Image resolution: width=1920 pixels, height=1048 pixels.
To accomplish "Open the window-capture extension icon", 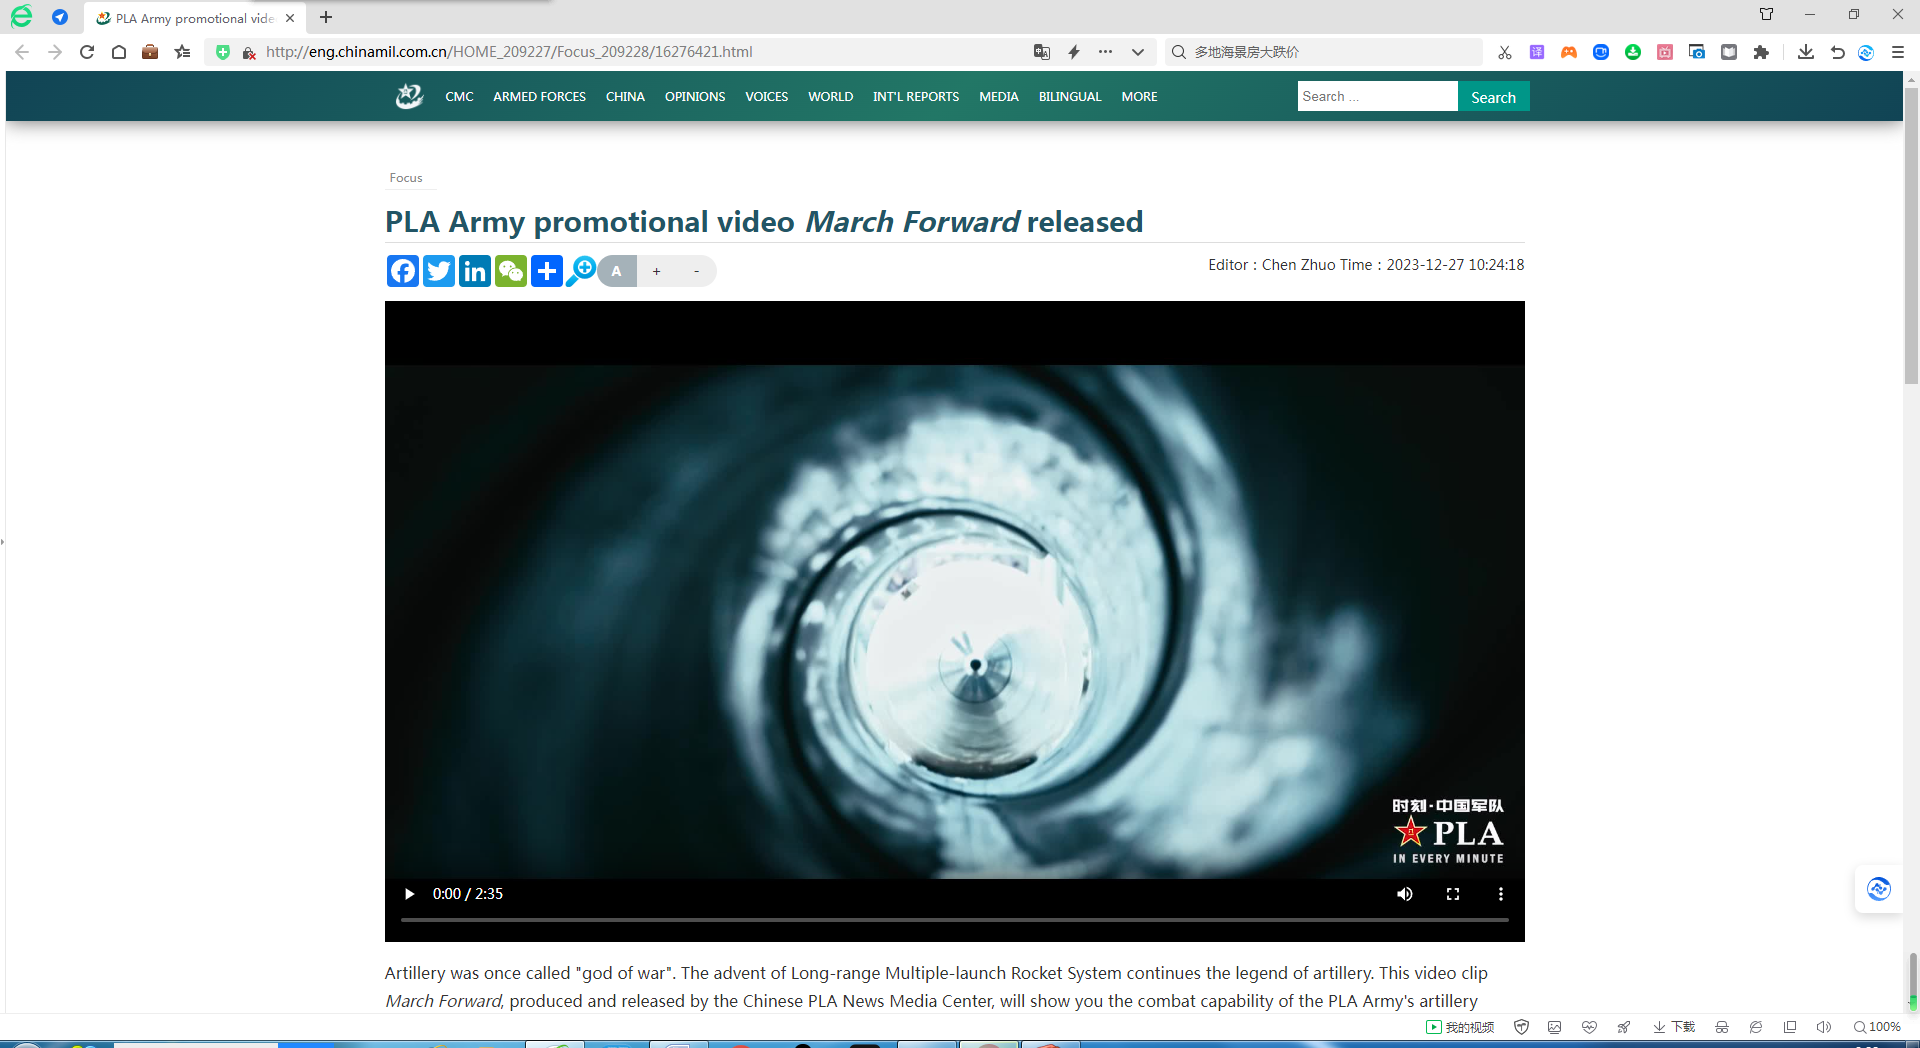I will 1697,52.
